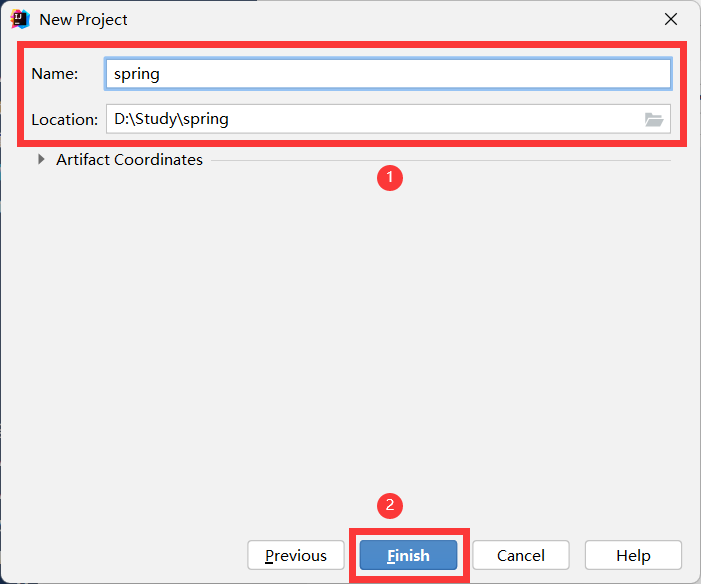Image resolution: width=701 pixels, height=584 pixels.
Task: Click the "Name:" label
Action: point(55,74)
